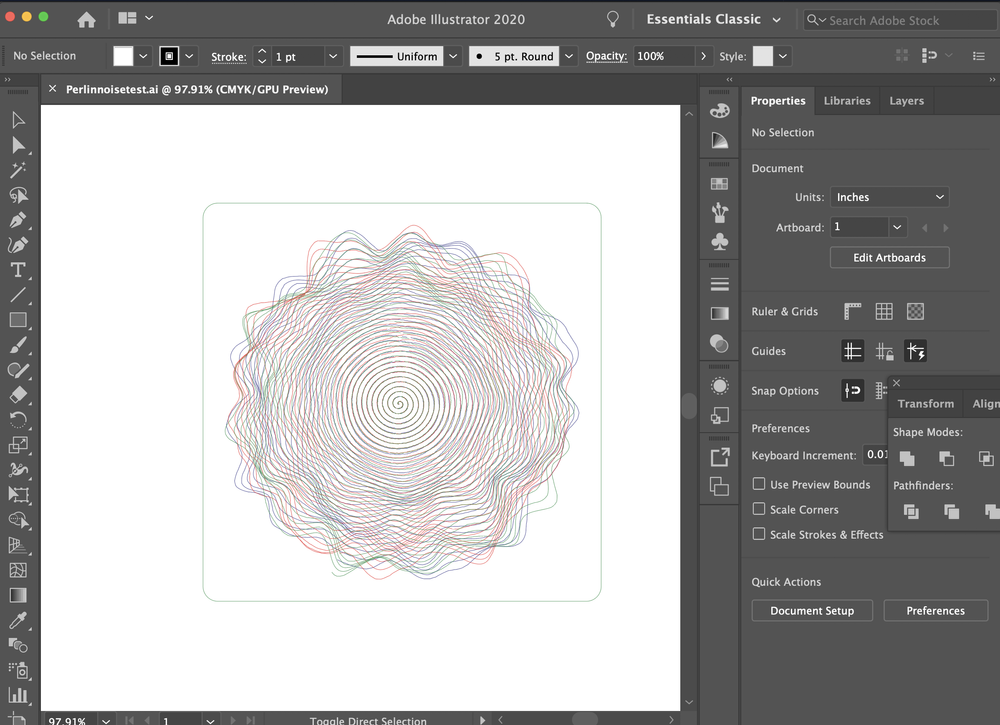Select the Symbol Sprayer tool
Screen dimensions: 1000x725
coord(18,670)
